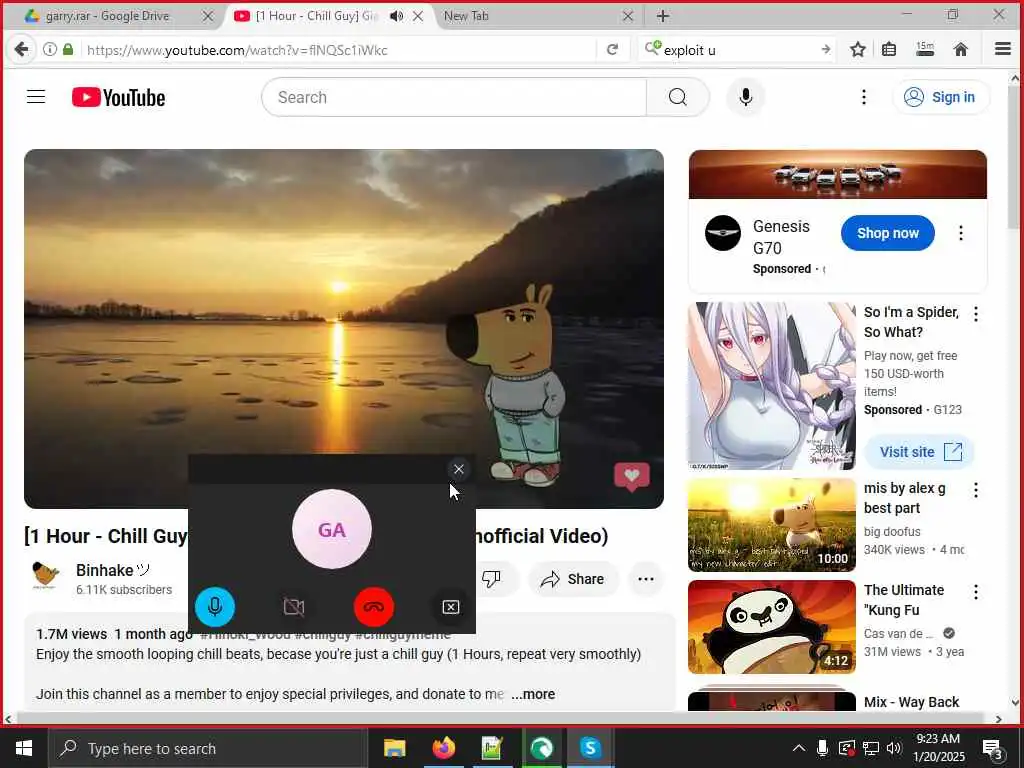1024x768 pixels.
Task: Open volume control in system tray
Action: 894,748
